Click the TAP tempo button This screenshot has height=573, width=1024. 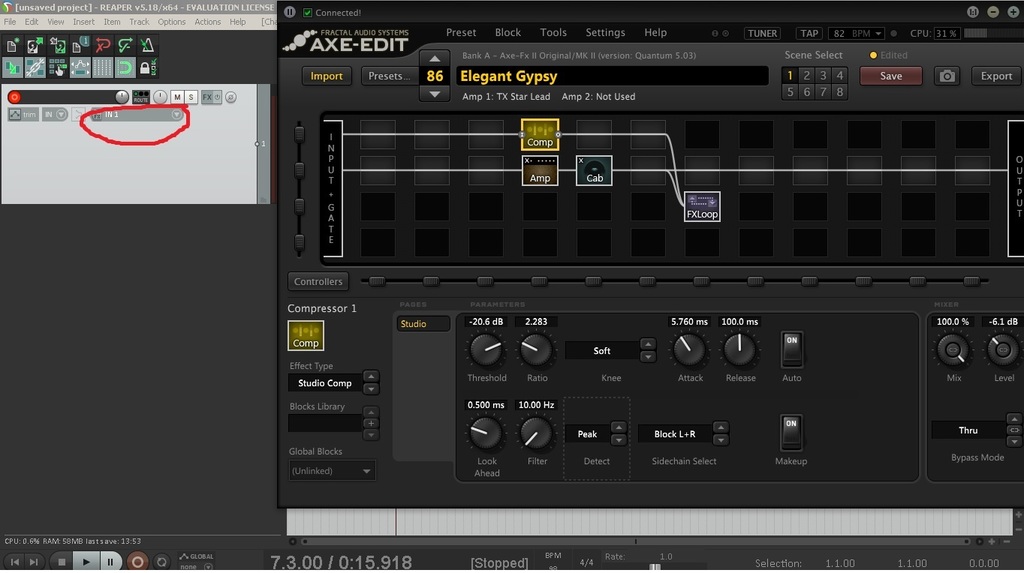click(x=809, y=33)
